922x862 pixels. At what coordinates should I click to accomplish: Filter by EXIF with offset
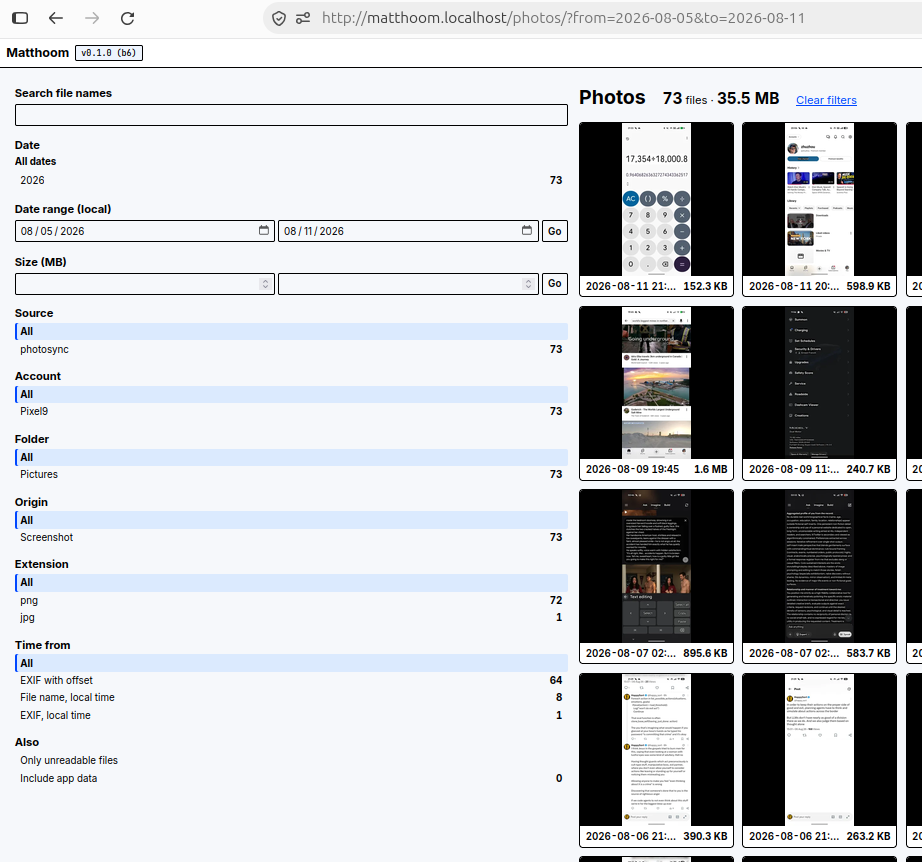pyautogui.click(x=291, y=680)
